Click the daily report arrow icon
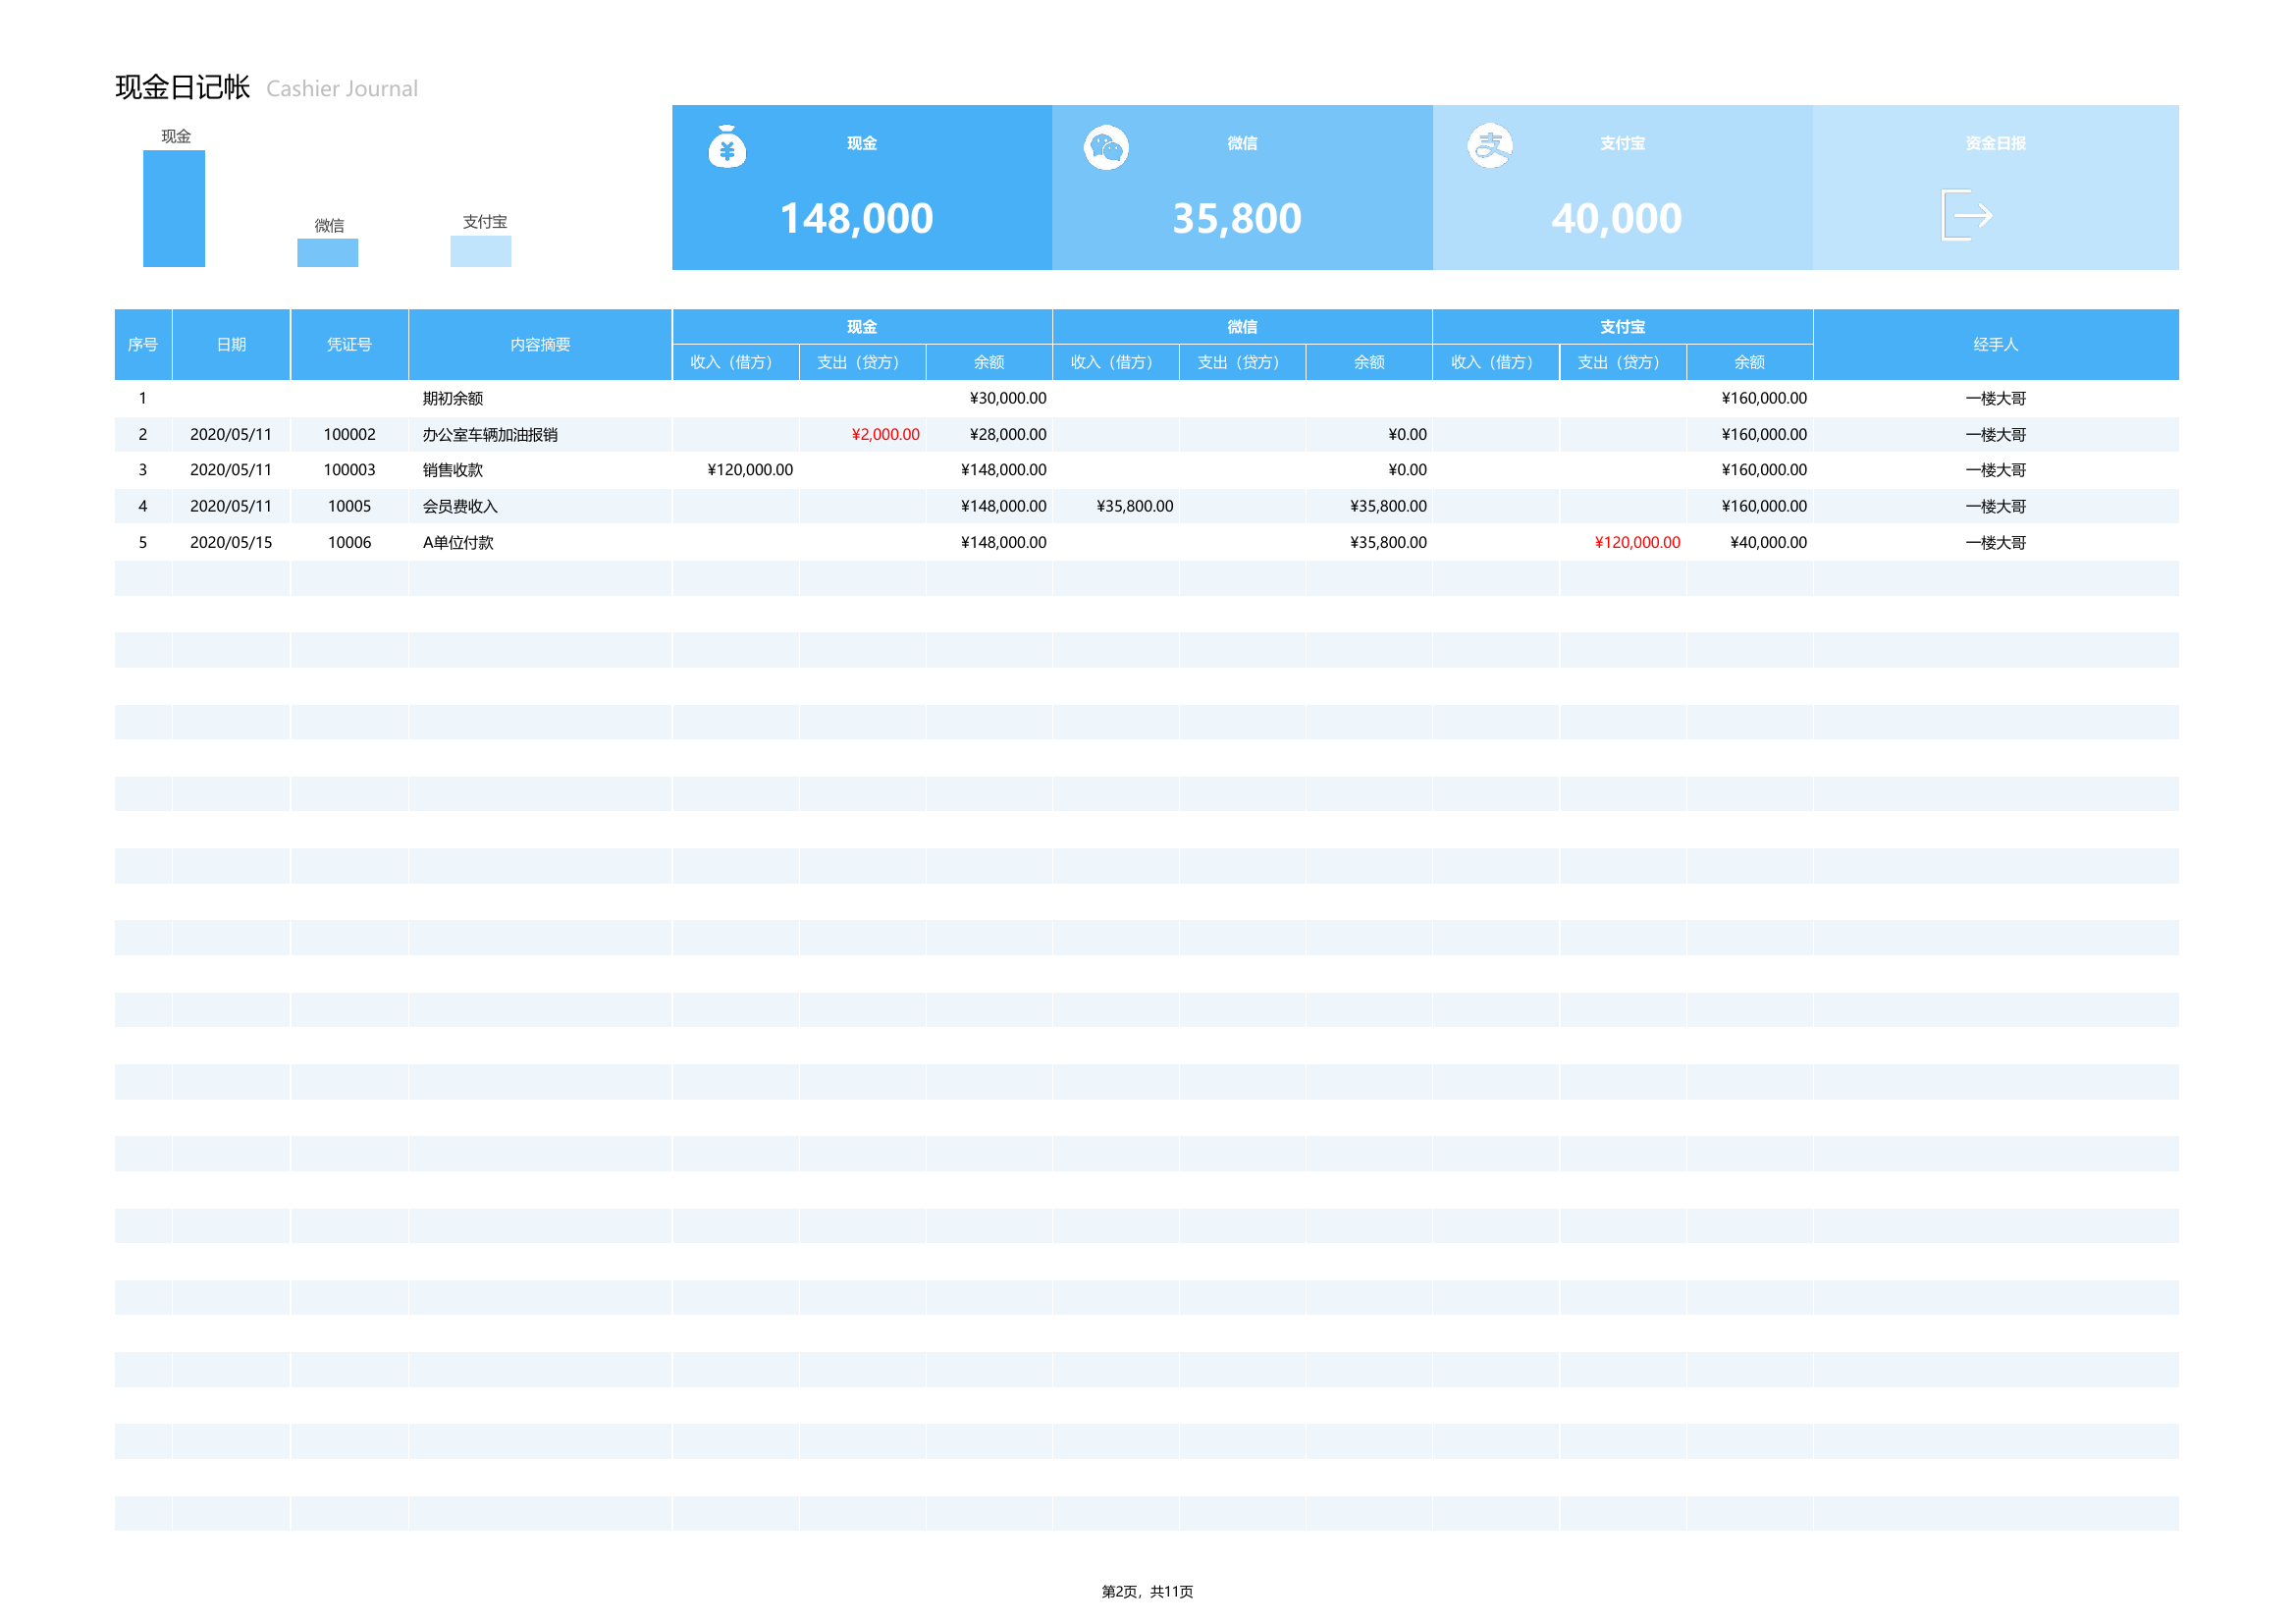Image resolution: width=2296 pixels, height=1624 pixels. tap(1967, 215)
